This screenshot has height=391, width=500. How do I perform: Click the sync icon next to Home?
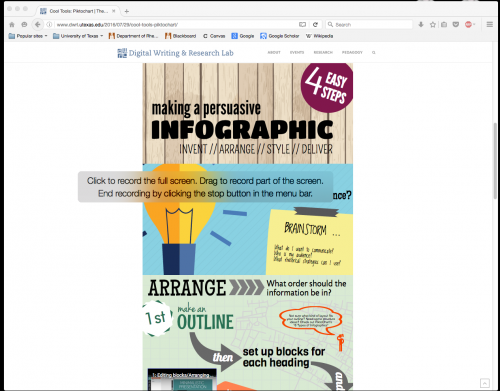click(24, 25)
